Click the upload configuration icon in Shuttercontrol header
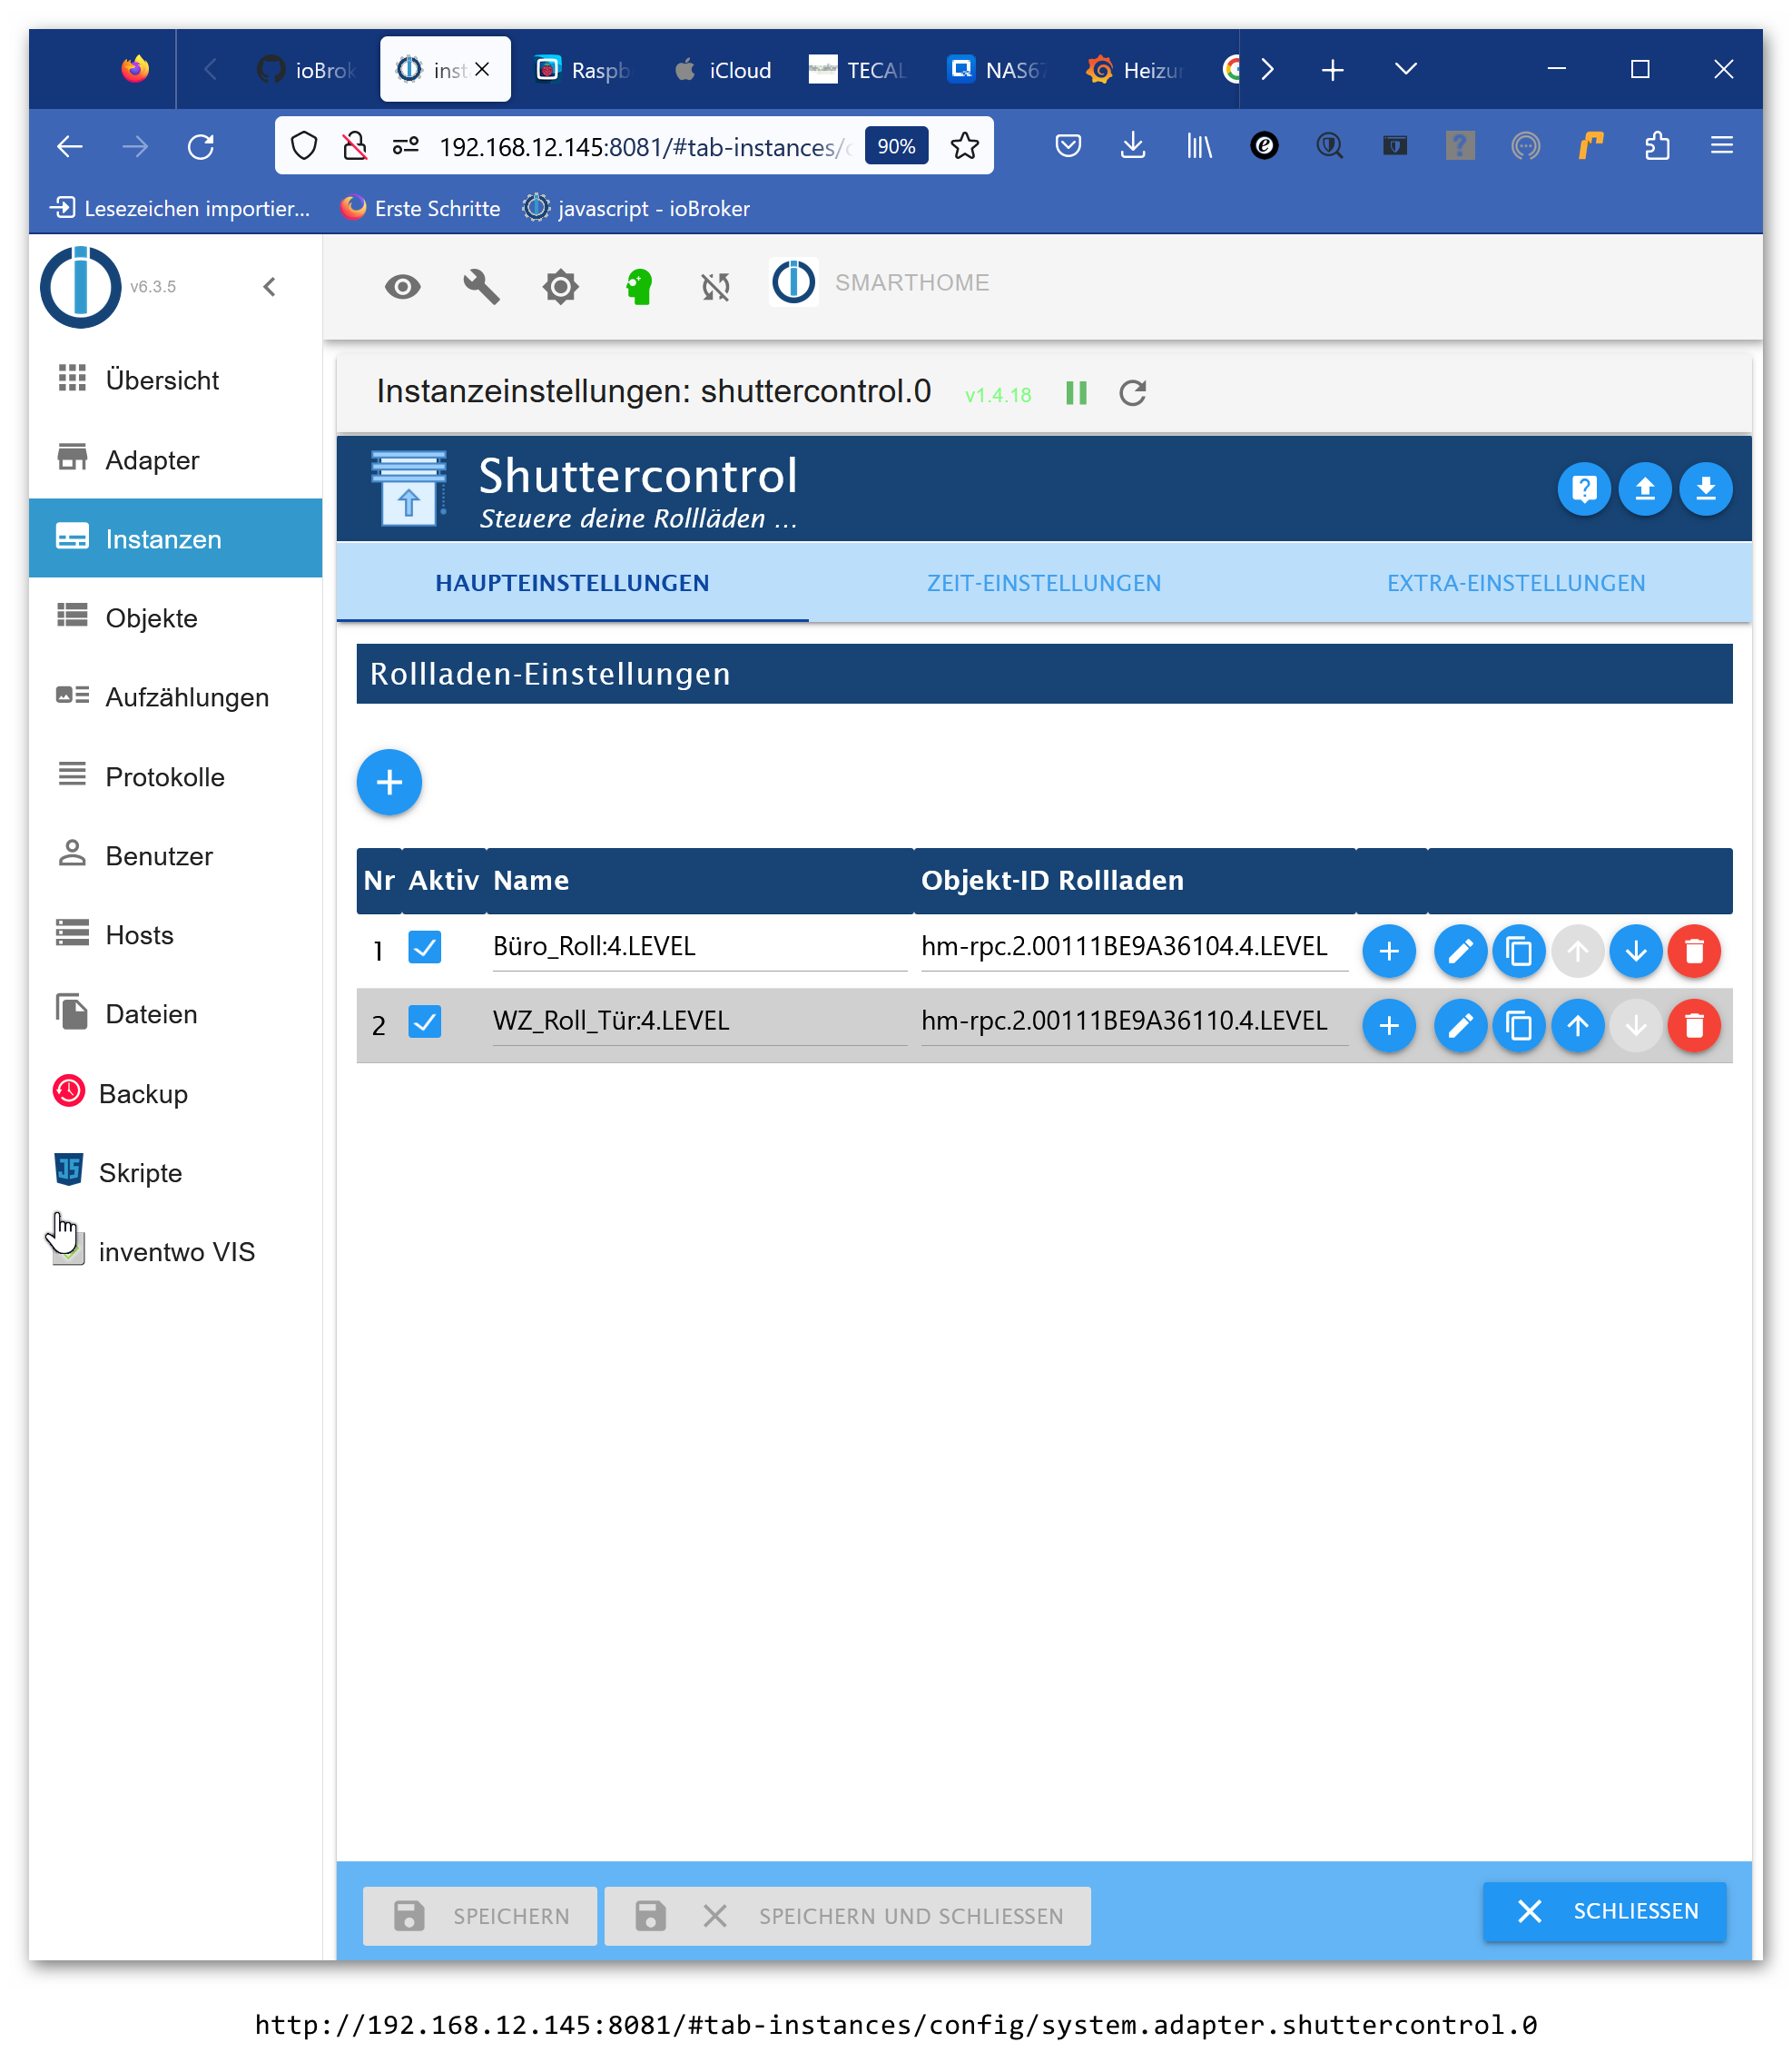This screenshot has width=1792, height=2062. [x=1645, y=489]
